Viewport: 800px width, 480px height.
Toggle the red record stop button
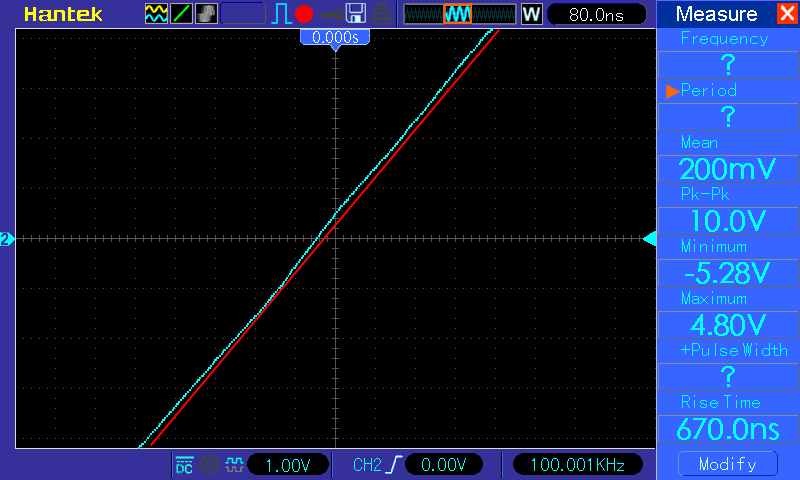[x=304, y=14]
